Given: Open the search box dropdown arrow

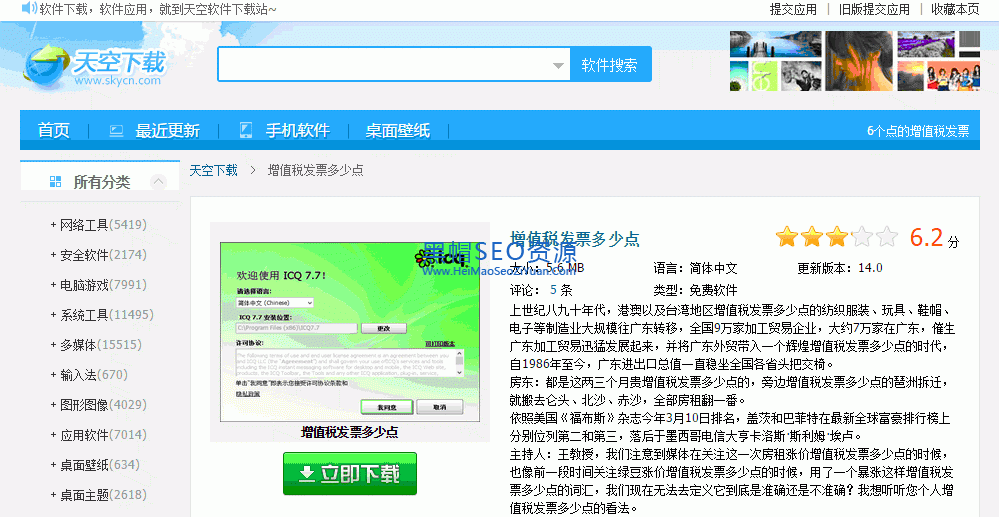Looking at the screenshot, I should coord(558,66).
